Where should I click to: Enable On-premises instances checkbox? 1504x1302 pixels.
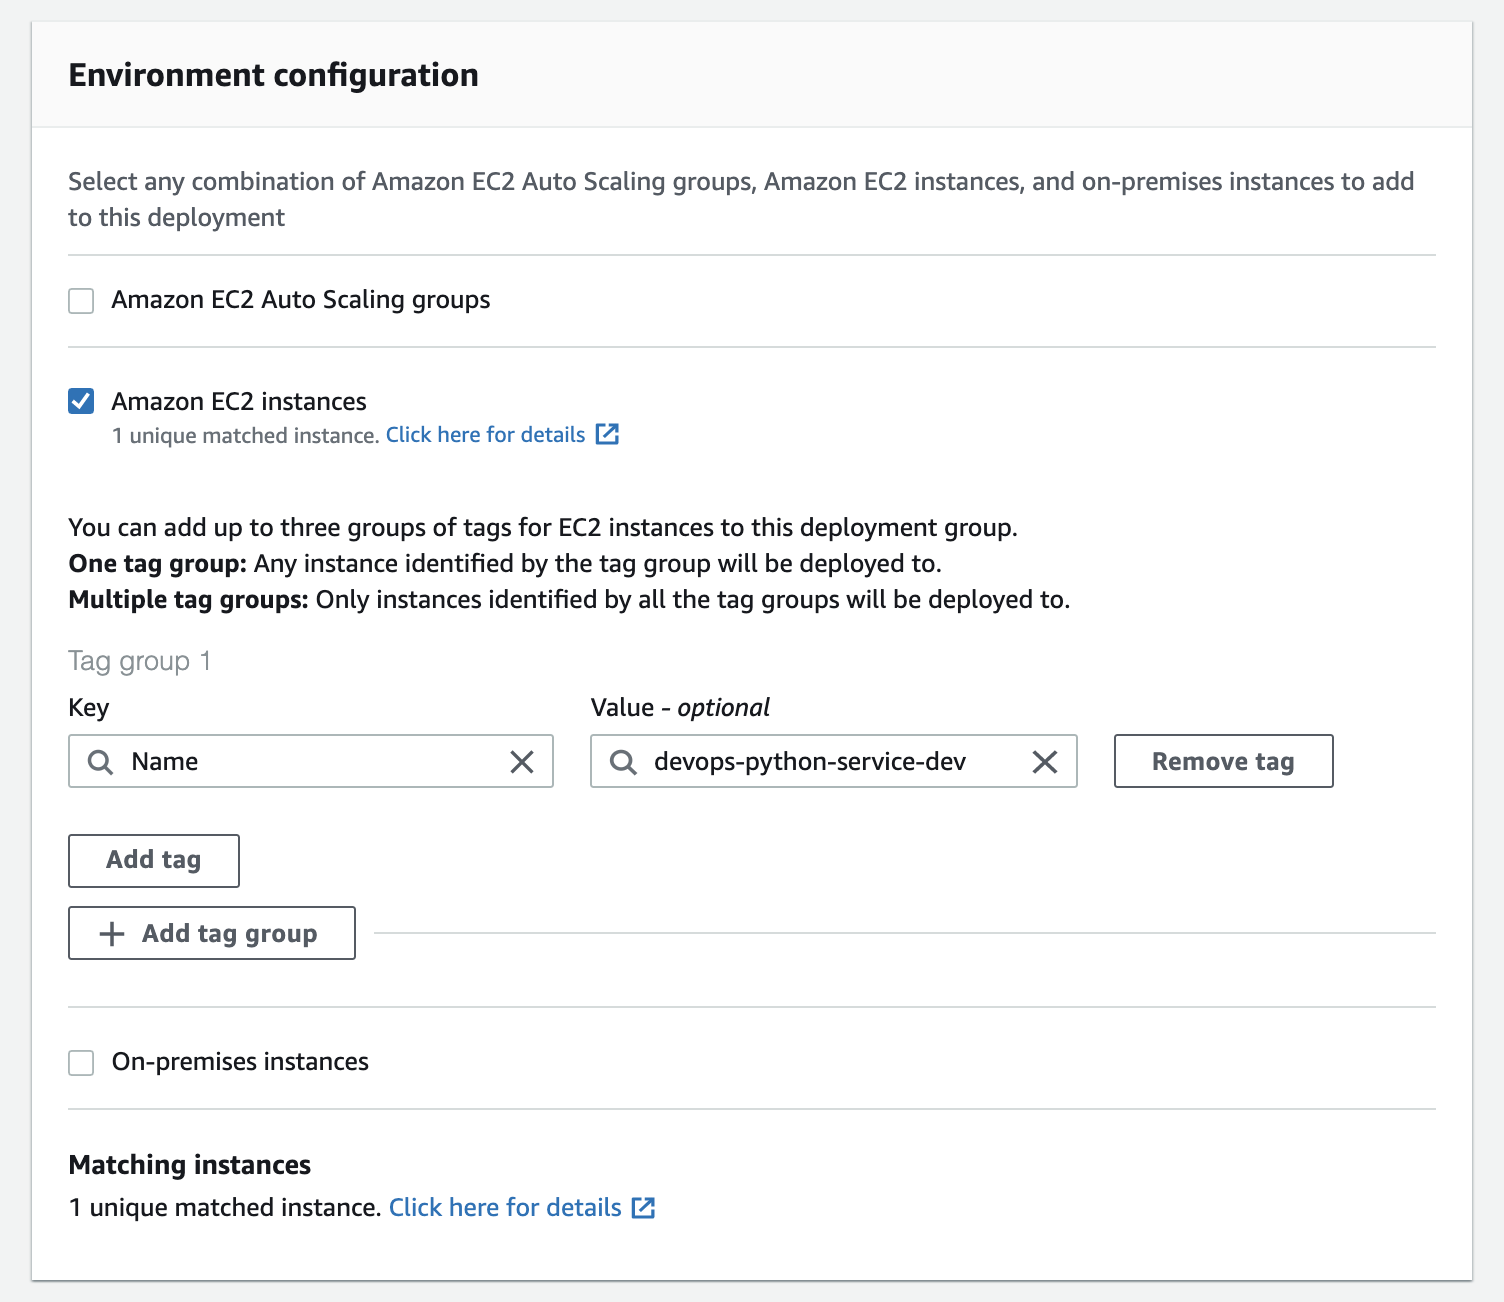pyautogui.click(x=81, y=1062)
